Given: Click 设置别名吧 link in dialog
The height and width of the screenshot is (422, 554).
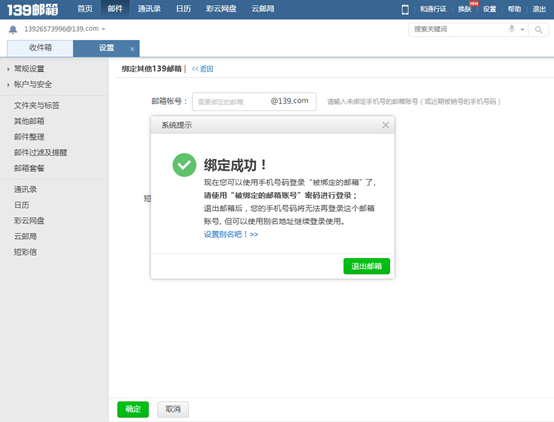Looking at the screenshot, I should (x=231, y=234).
